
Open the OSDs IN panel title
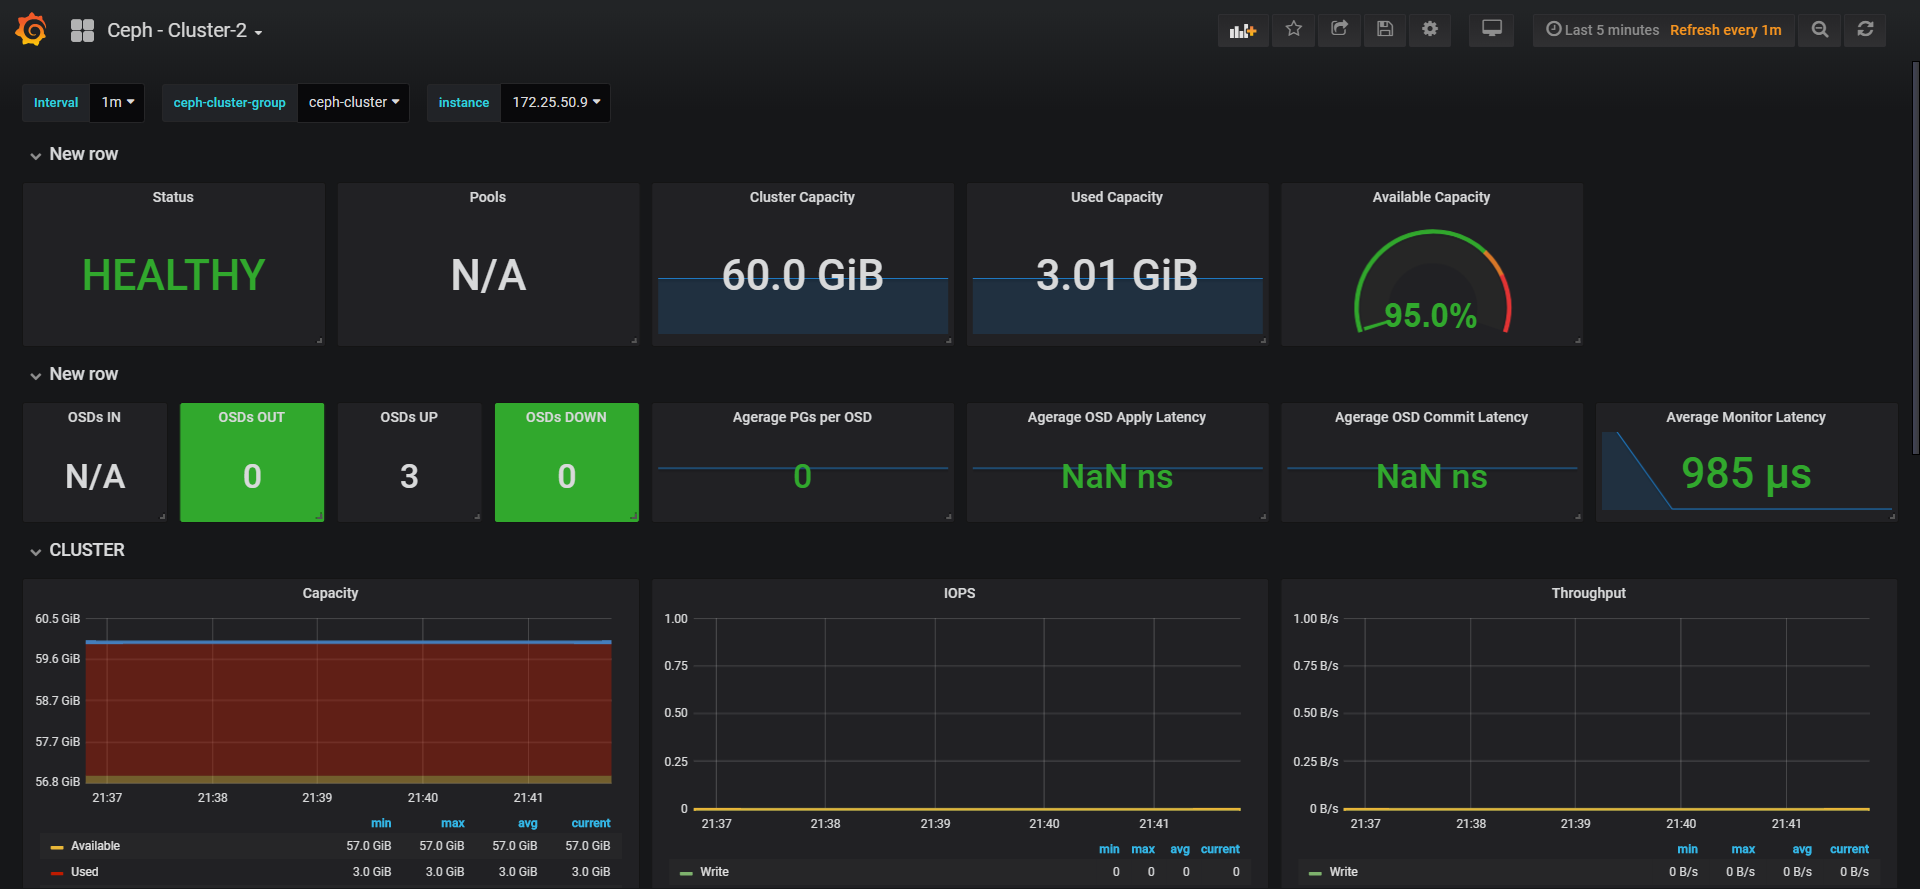(x=94, y=417)
